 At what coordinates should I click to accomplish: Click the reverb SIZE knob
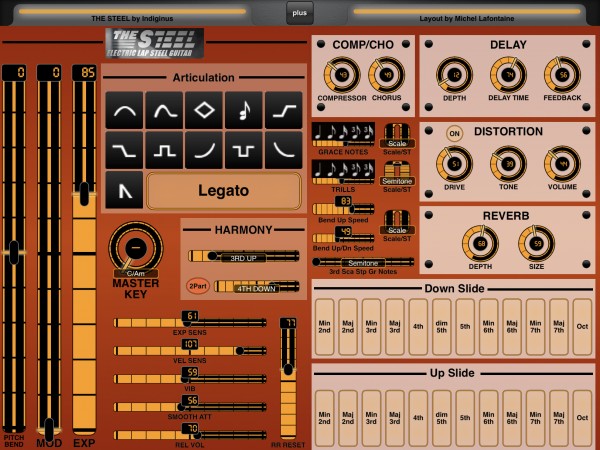(x=536, y=244)
